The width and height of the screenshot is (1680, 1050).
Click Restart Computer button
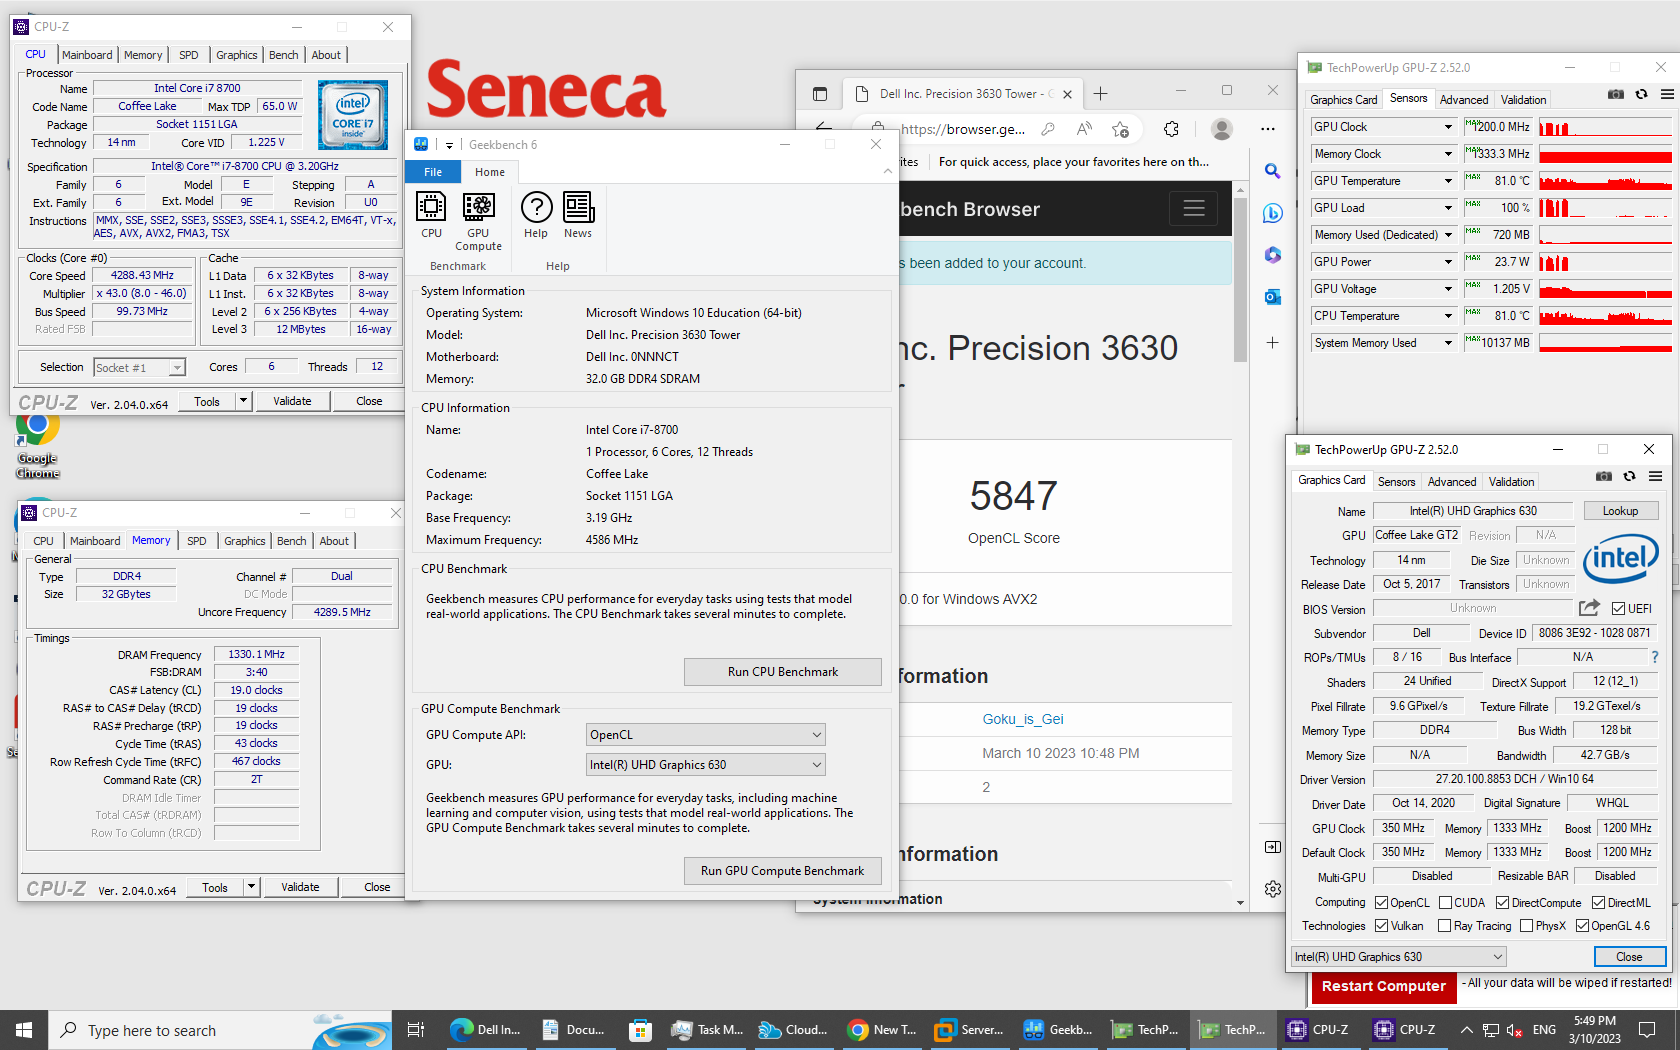click(x=1383, y=987)
